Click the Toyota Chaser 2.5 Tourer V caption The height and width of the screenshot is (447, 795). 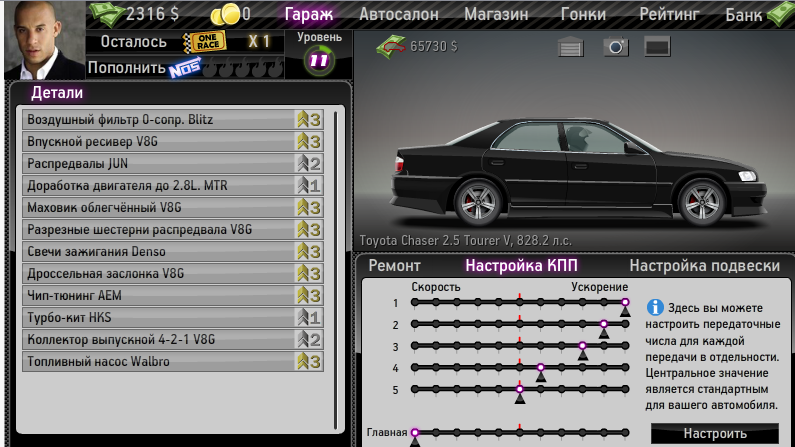[465, 240]
